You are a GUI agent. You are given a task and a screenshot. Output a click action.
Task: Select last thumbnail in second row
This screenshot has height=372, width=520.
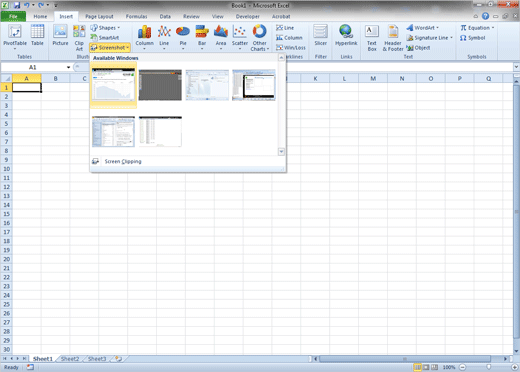pyautogui.click(x=160, y=131)
